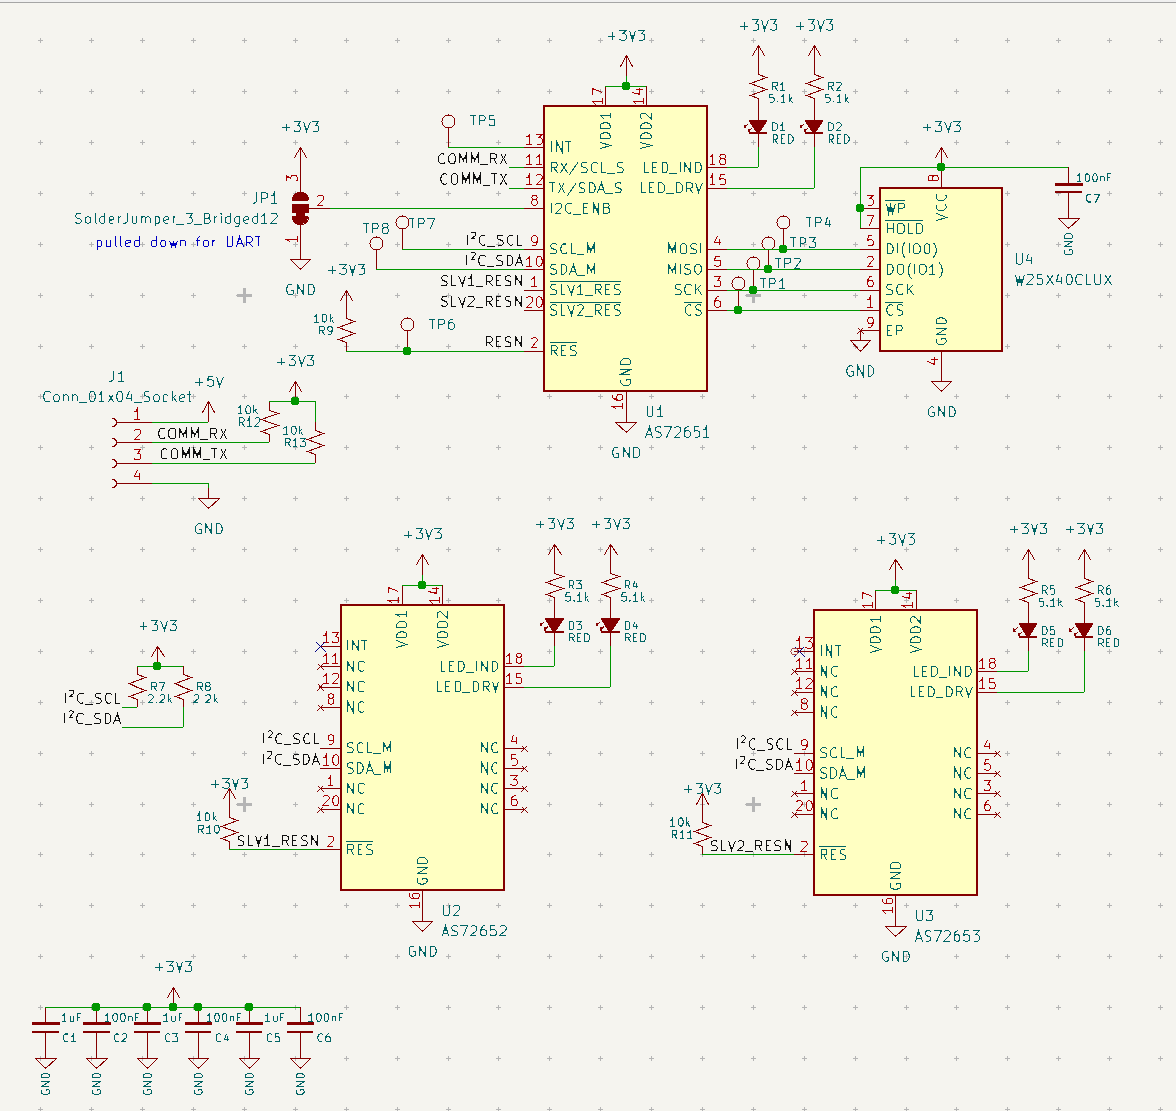Screen dimensions: 1176x1111
Task: Select the U4 W25X40CLUX flash chip
Action: [x=940, y=269]
